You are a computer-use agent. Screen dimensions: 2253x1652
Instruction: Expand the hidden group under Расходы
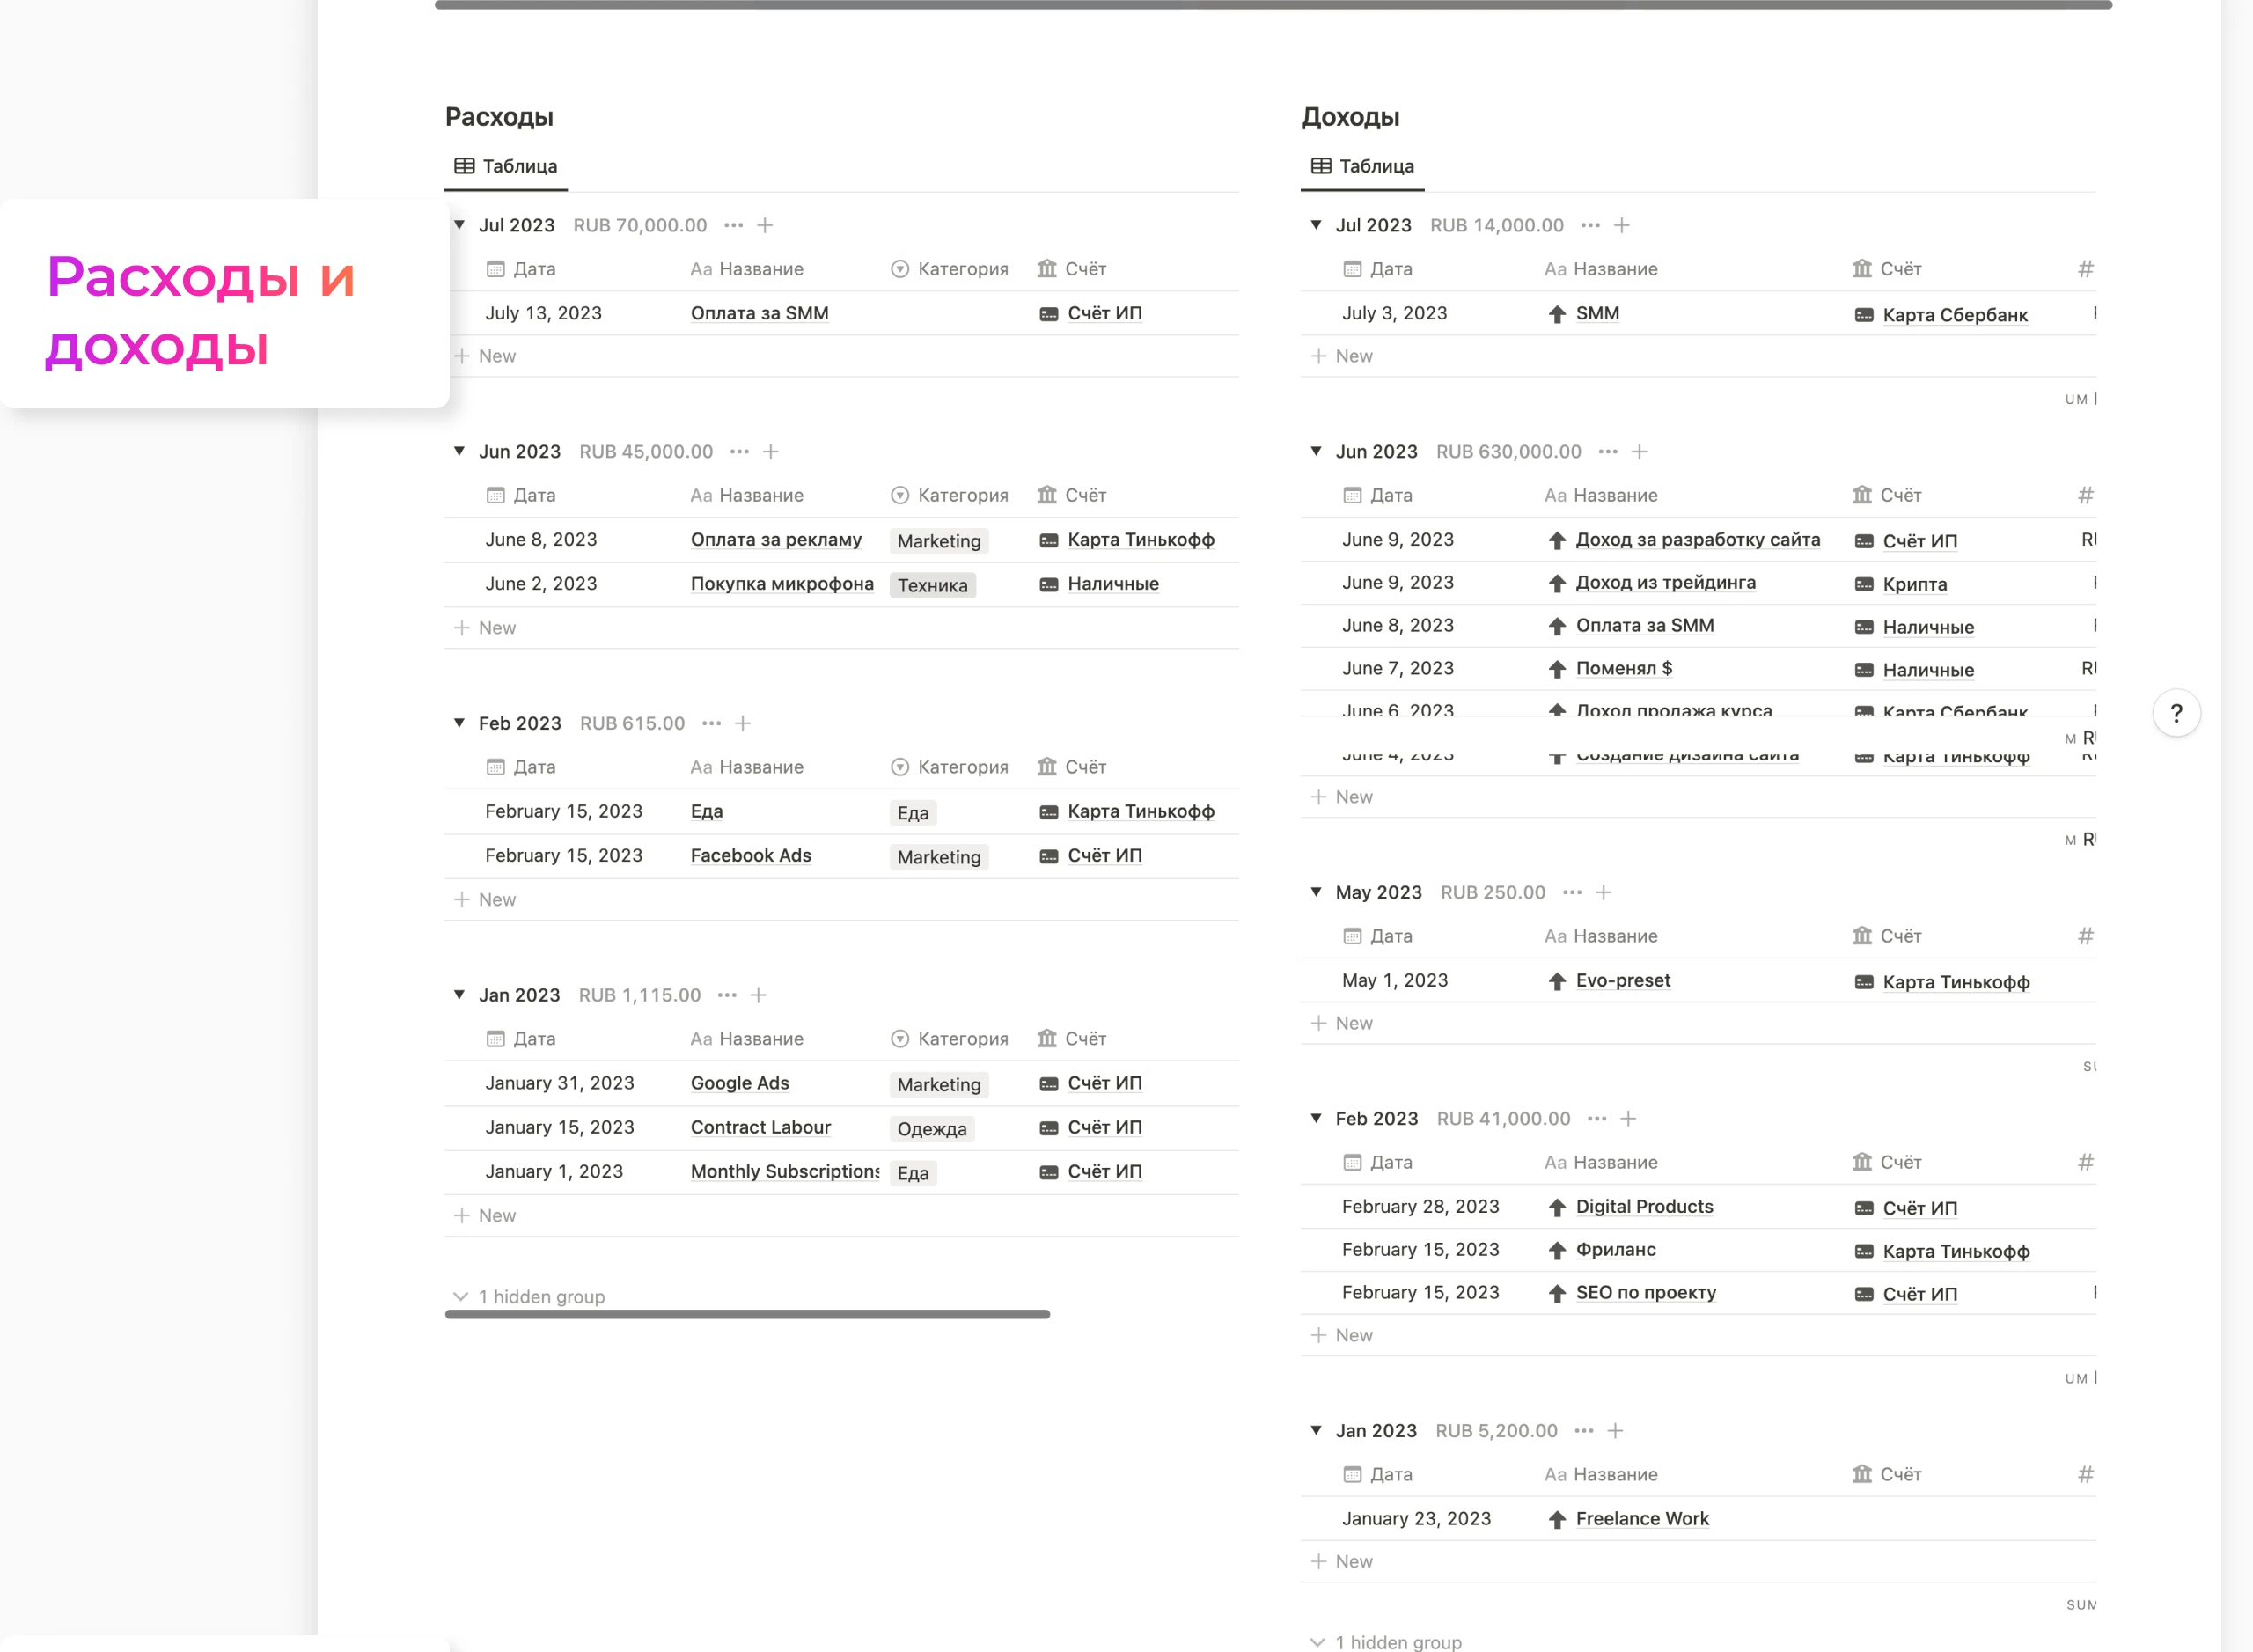530,1296
